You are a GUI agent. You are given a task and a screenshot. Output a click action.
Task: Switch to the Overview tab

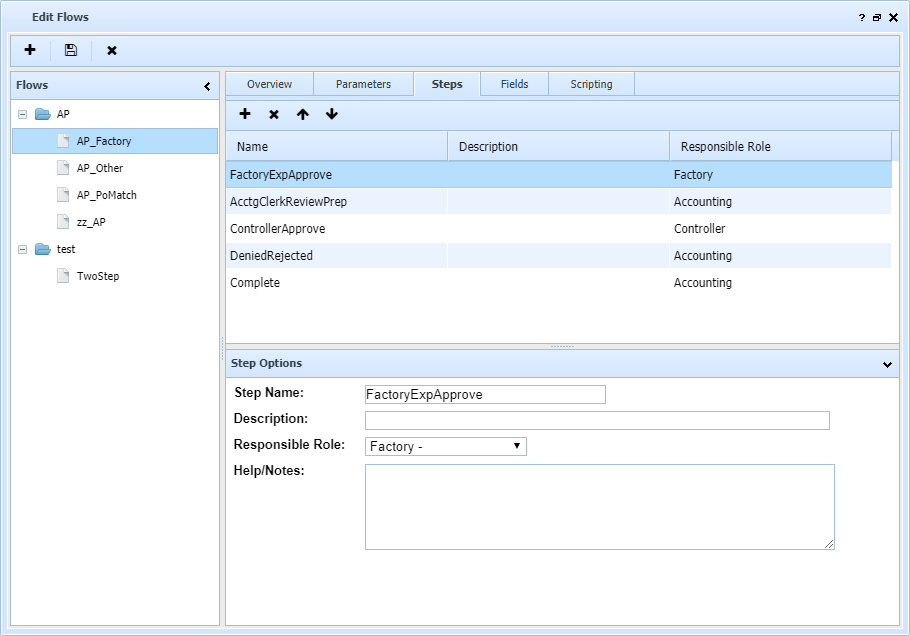269,84
